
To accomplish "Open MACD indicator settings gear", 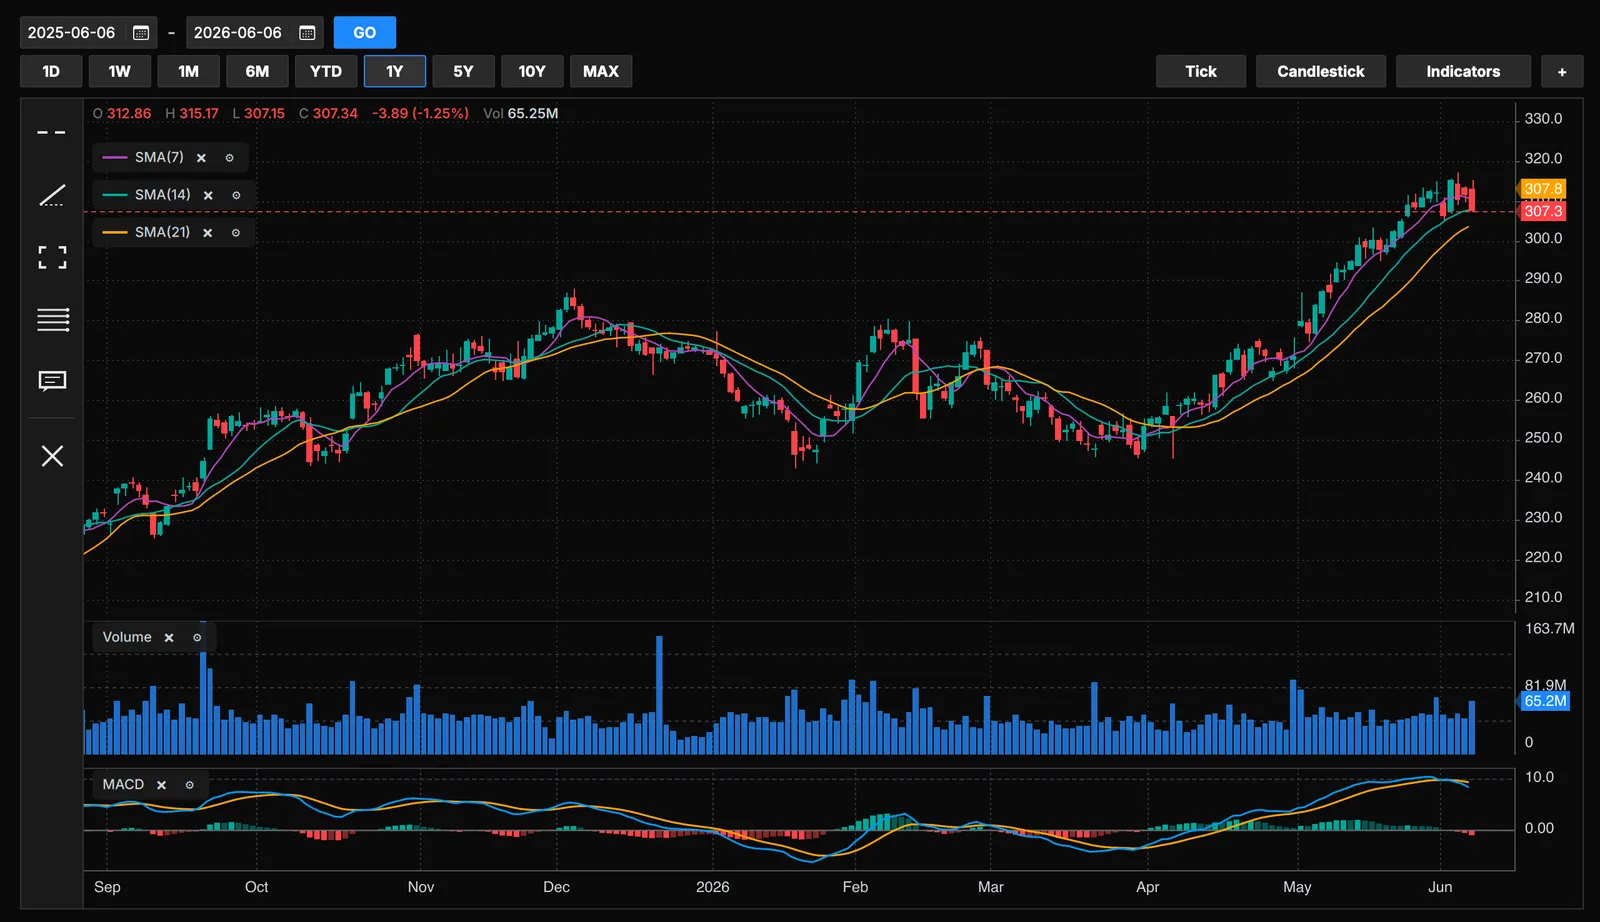I will (189, 785).
